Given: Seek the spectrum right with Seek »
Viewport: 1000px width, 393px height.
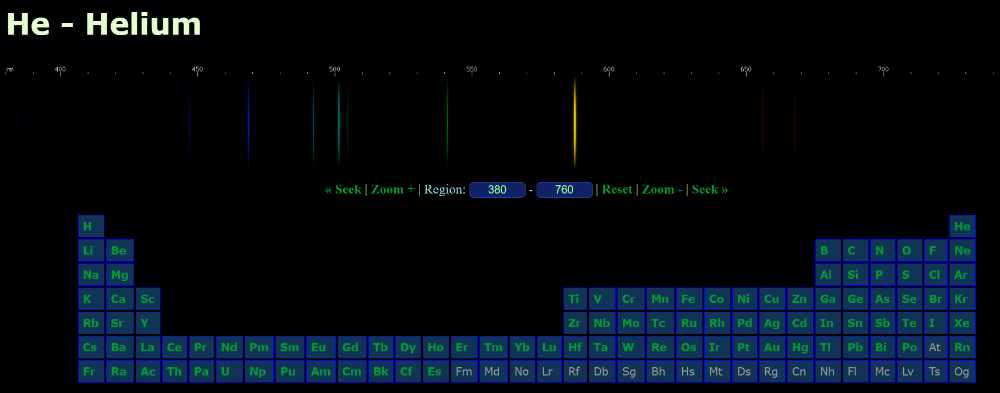Looking at the screenshot, I should [710, 189].
